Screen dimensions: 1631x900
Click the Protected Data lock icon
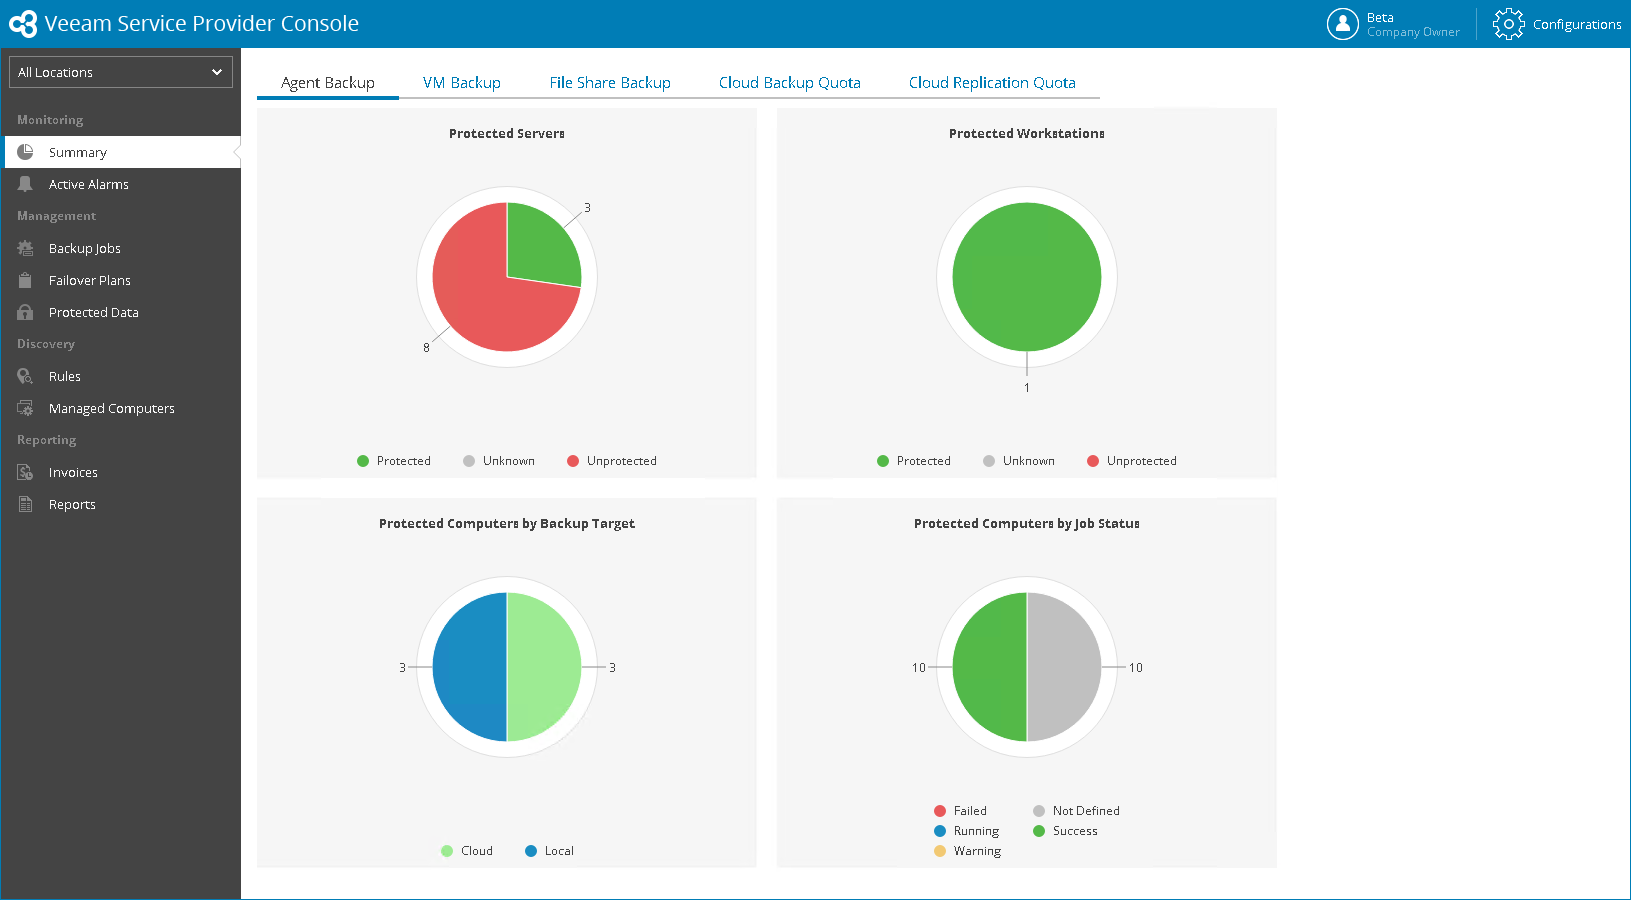[25, 312]
